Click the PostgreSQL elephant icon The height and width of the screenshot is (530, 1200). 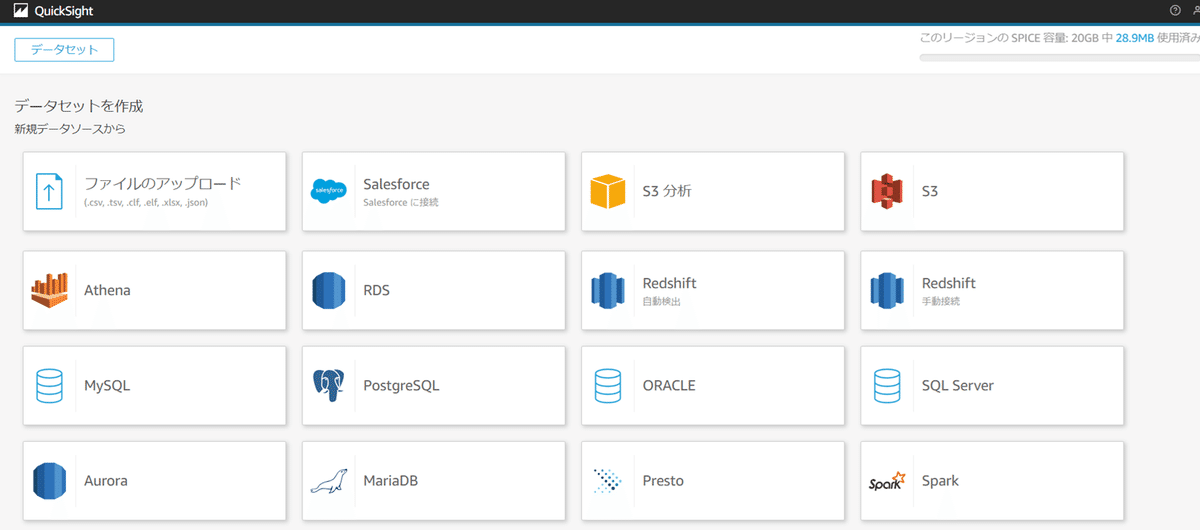329,385
